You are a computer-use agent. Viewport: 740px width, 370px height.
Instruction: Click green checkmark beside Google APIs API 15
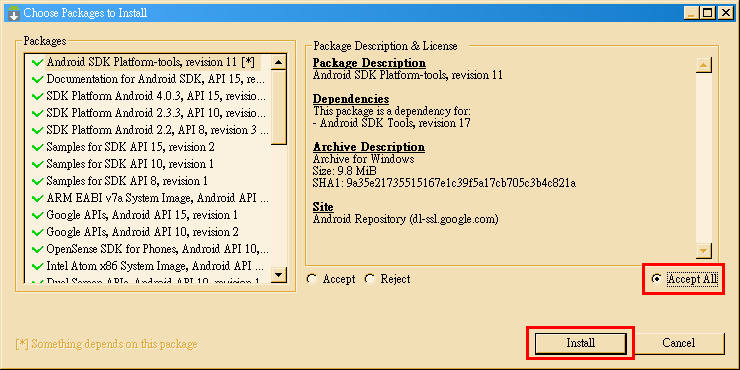tap(37, 215)
